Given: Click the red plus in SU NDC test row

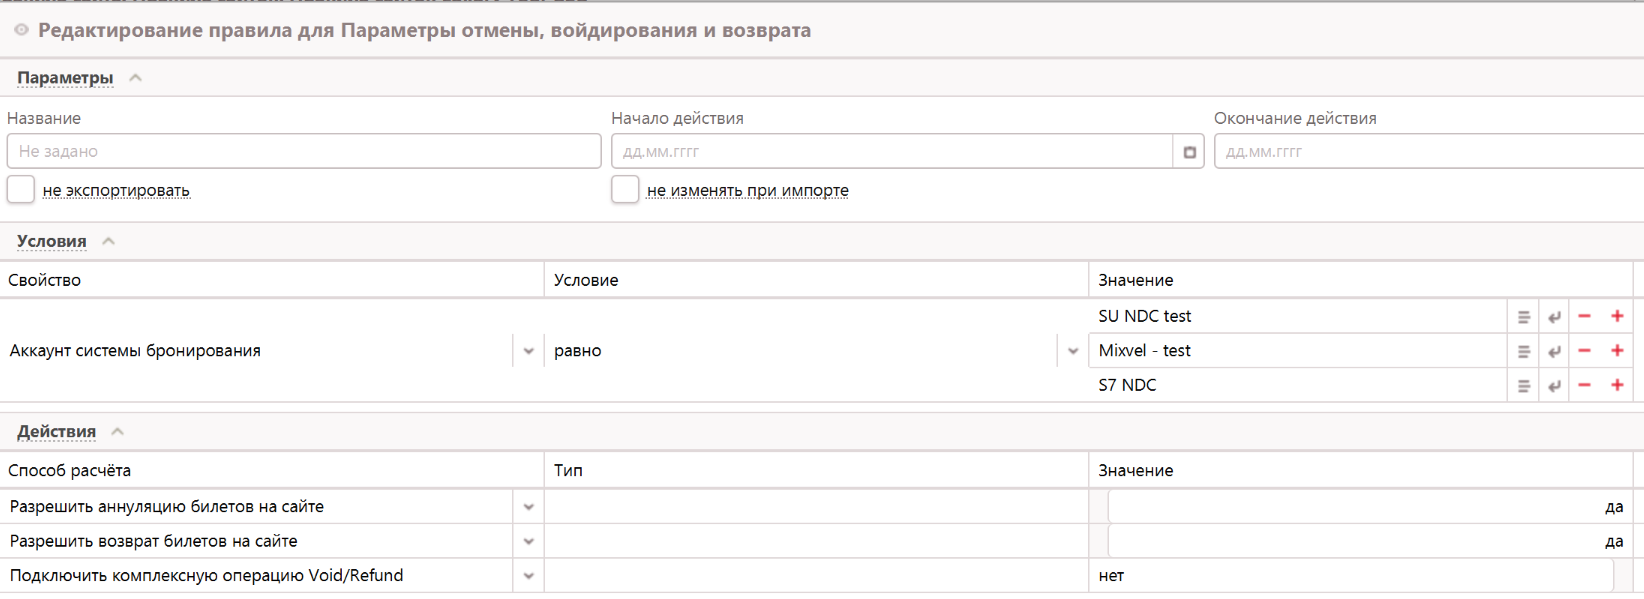Looking at the screenshot, I should [1617, 316].
